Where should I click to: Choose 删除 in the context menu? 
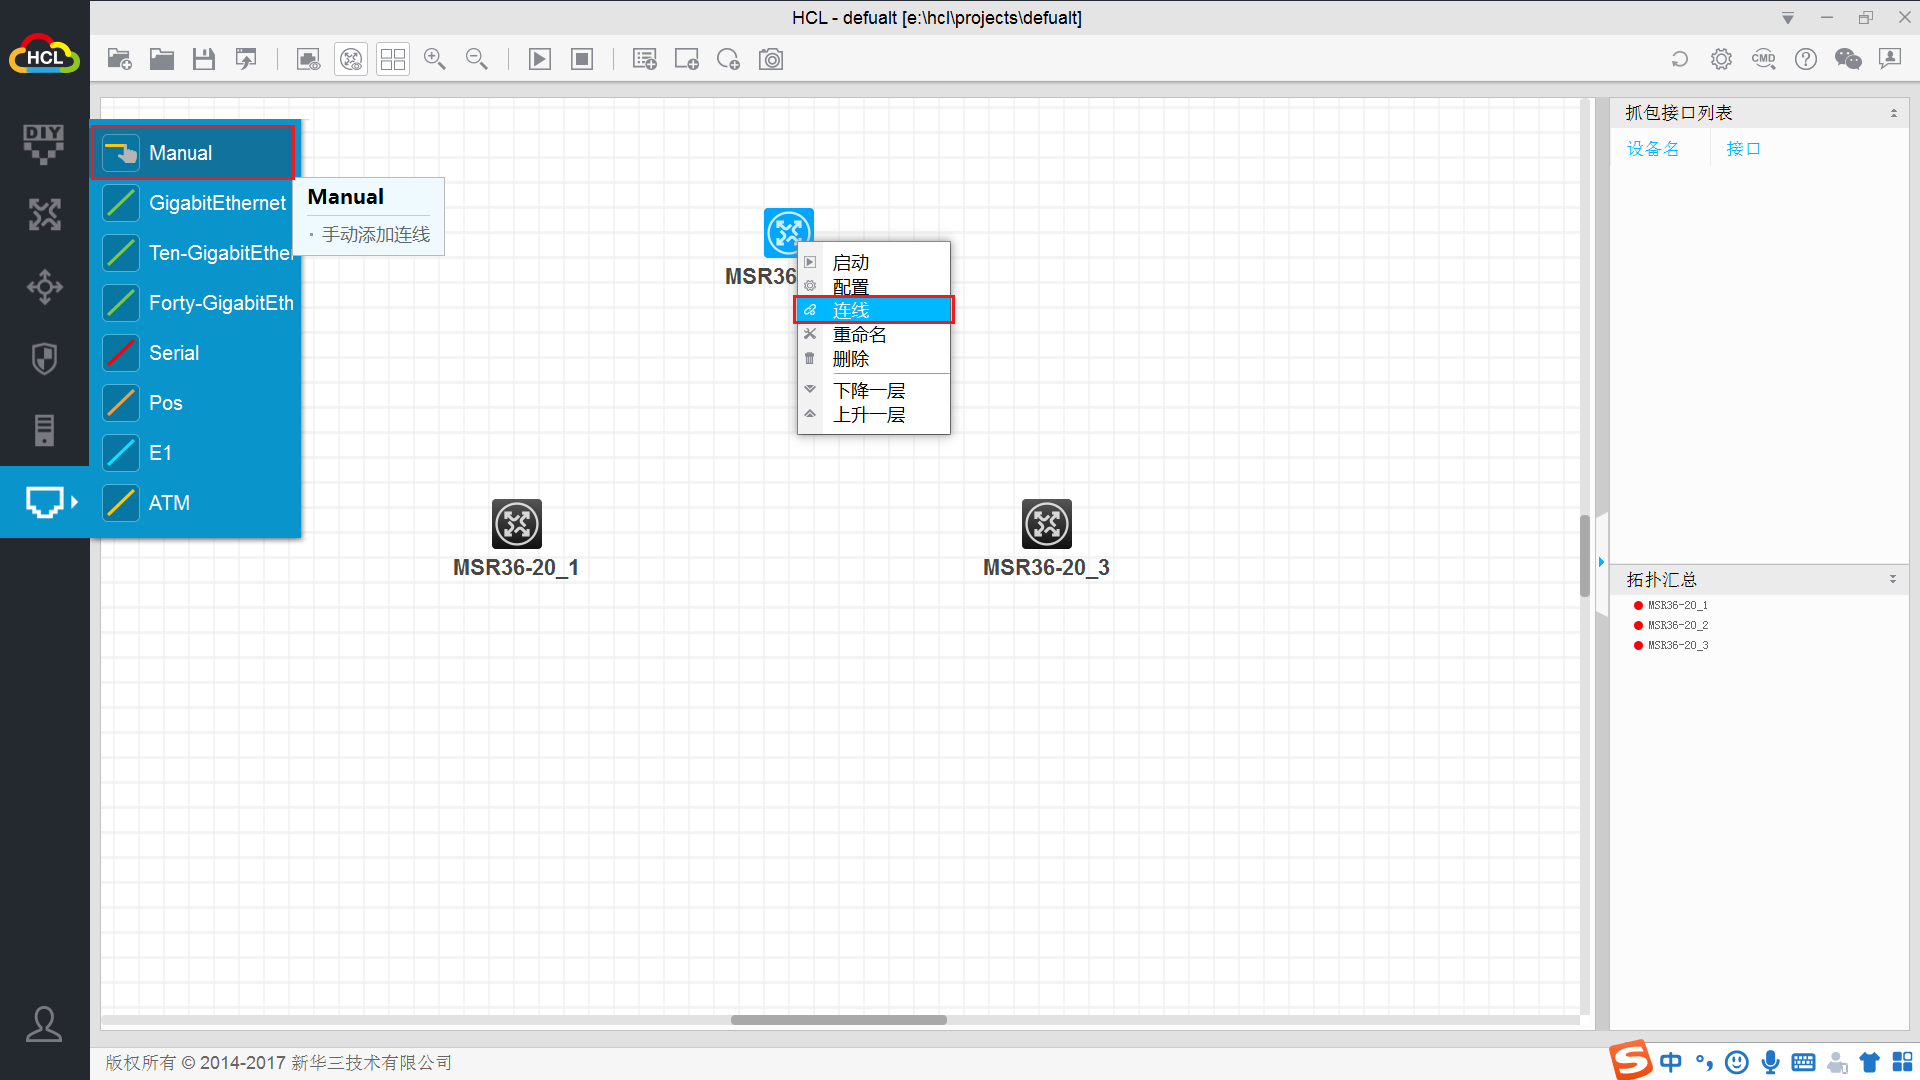pos(874,359)
